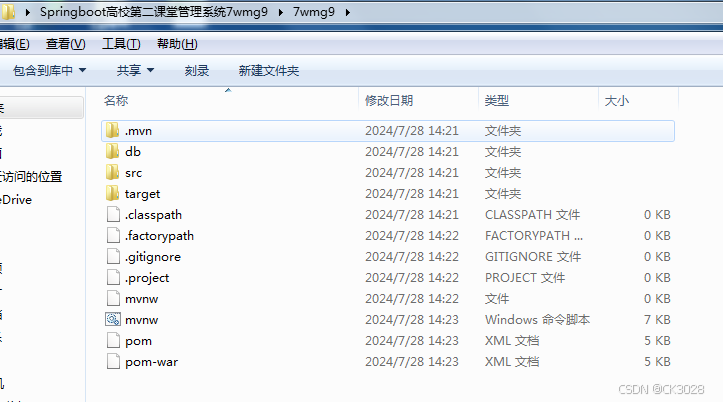
Task: Click the Drive item in navigation pane
Action: point(17,200)
